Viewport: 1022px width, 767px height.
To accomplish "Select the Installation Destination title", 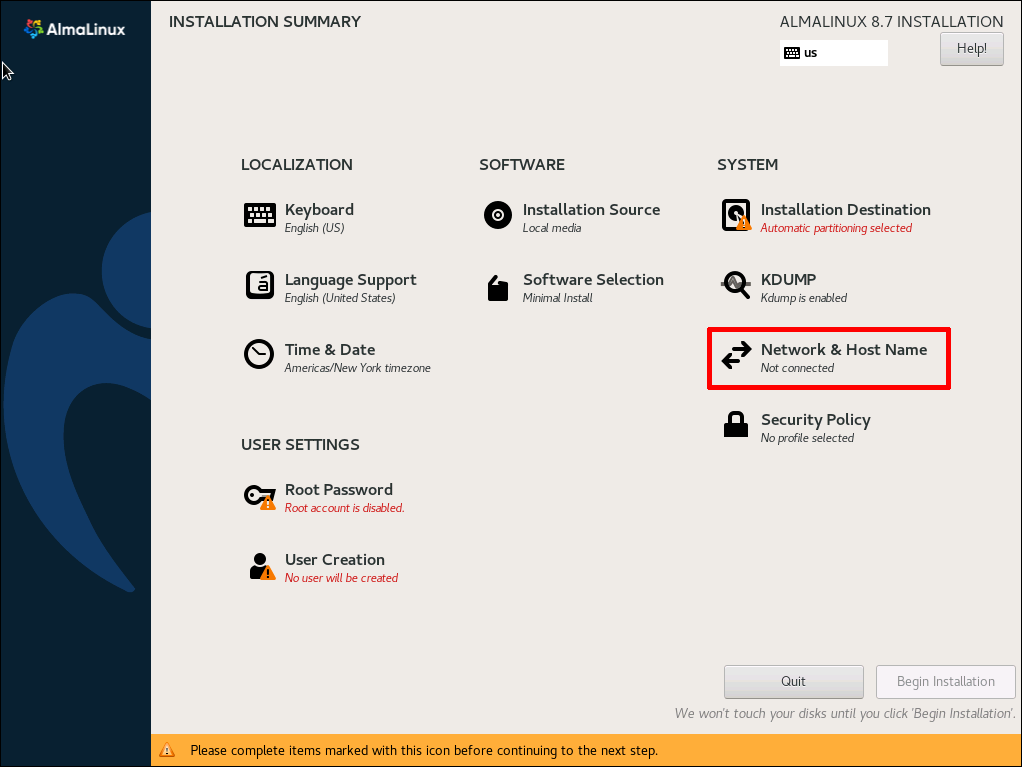I will pos(845,210).
